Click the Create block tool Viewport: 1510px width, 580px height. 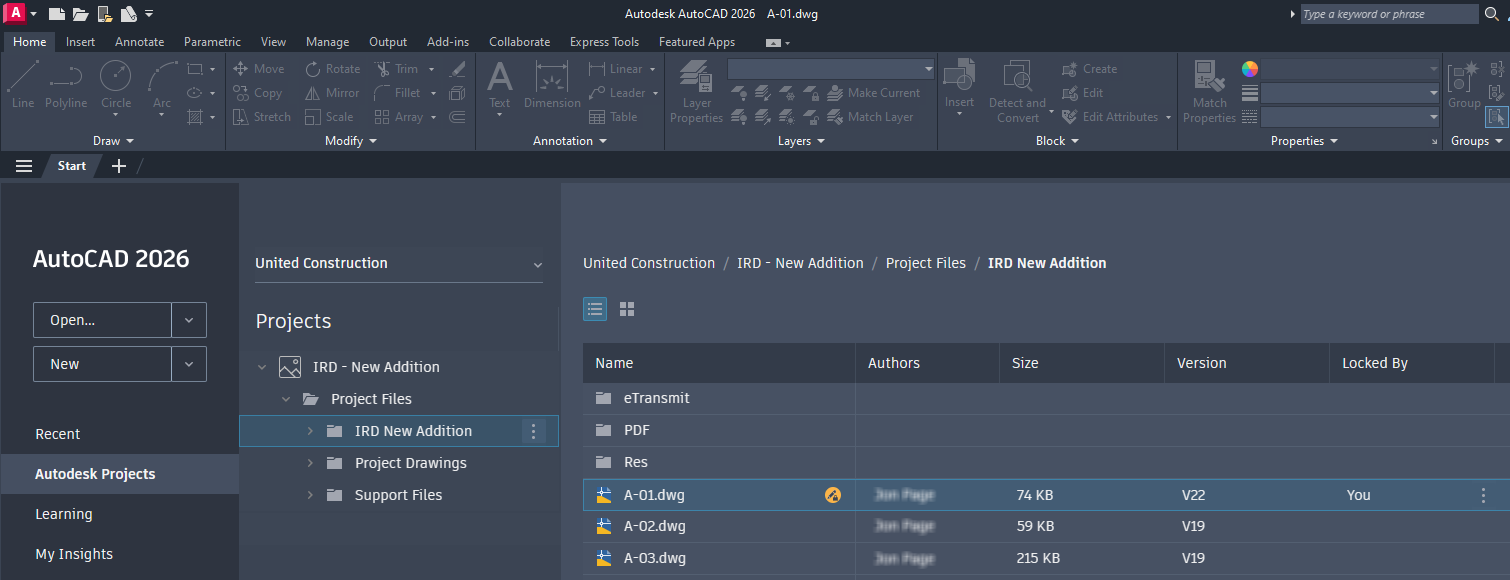pos(1089,69)
